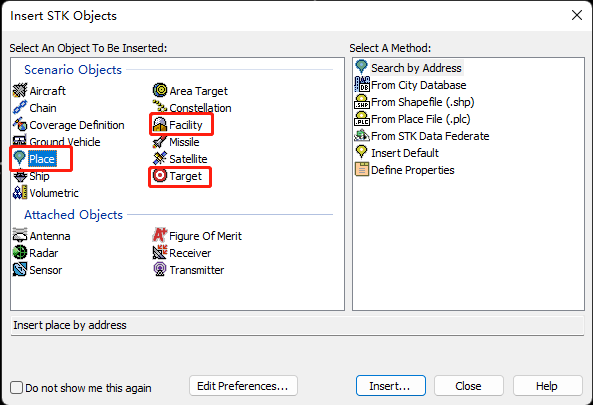Image resolution: width=593 pixels, height=405 pixels.
Task: Click the From Place File (.plc) icon
Action: pos(362,118)
